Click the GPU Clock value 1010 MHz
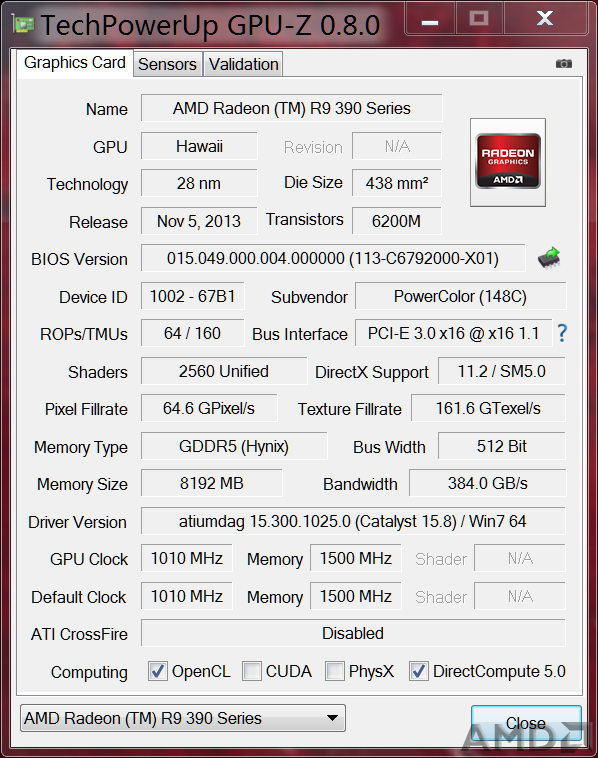Image resolution: width=598 pixels, height=758 pixels. (x=187, y=558)
